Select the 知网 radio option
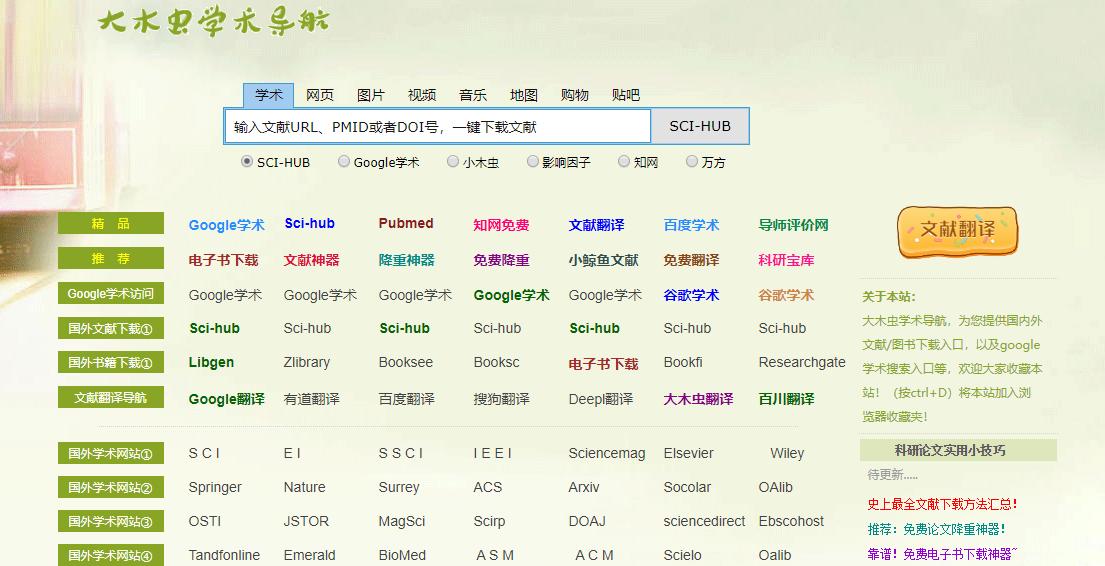This screenshot has width=1105, height=566. (x=624, y=161)
